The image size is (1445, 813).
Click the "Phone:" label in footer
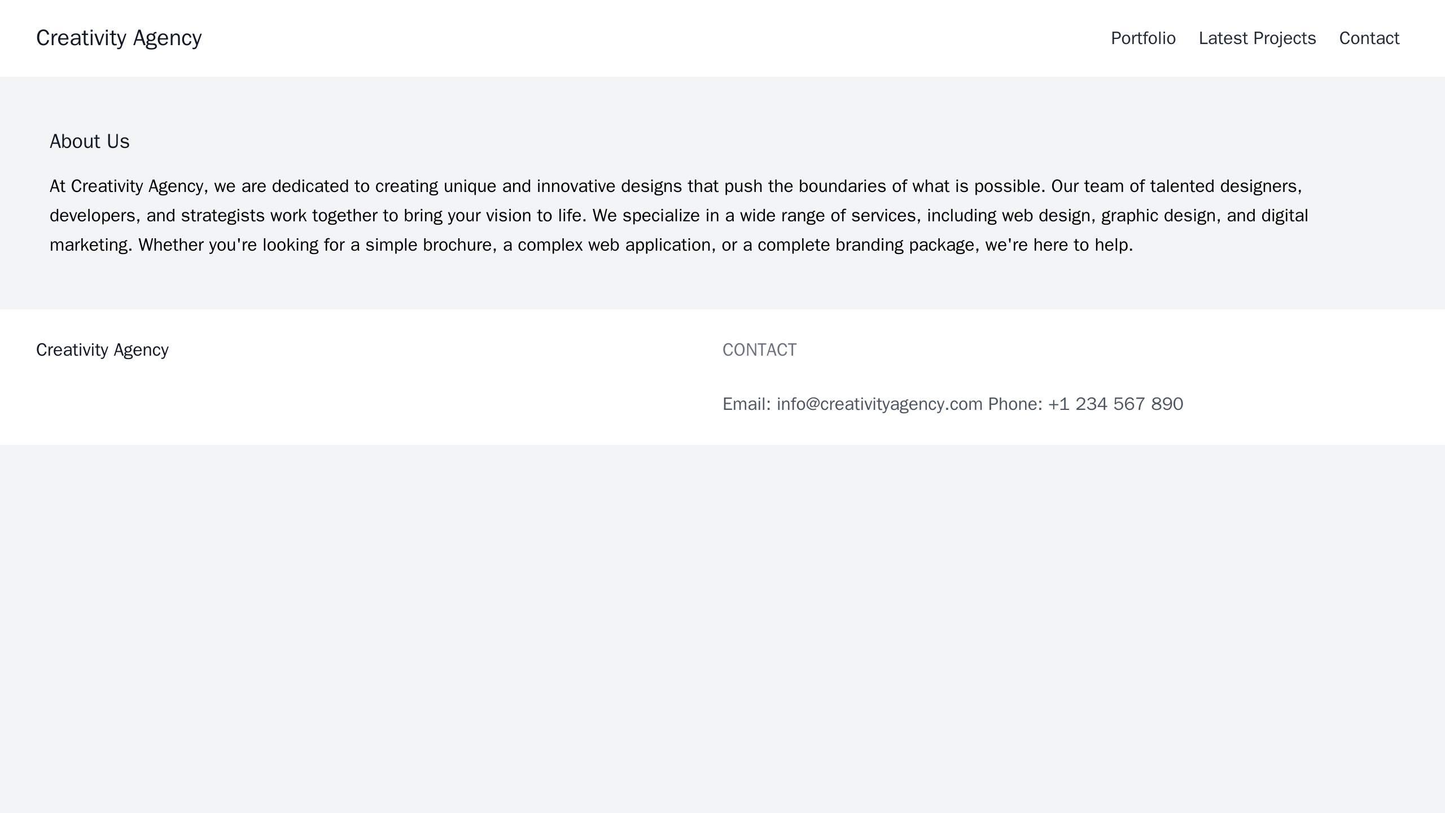pyautogui.click(x=1014, y=404)
